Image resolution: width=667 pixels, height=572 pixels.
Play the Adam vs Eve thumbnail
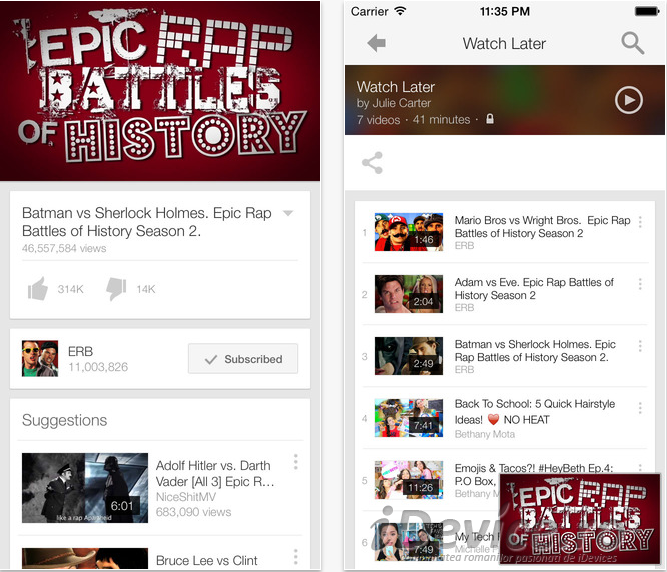tap(409, 294)
